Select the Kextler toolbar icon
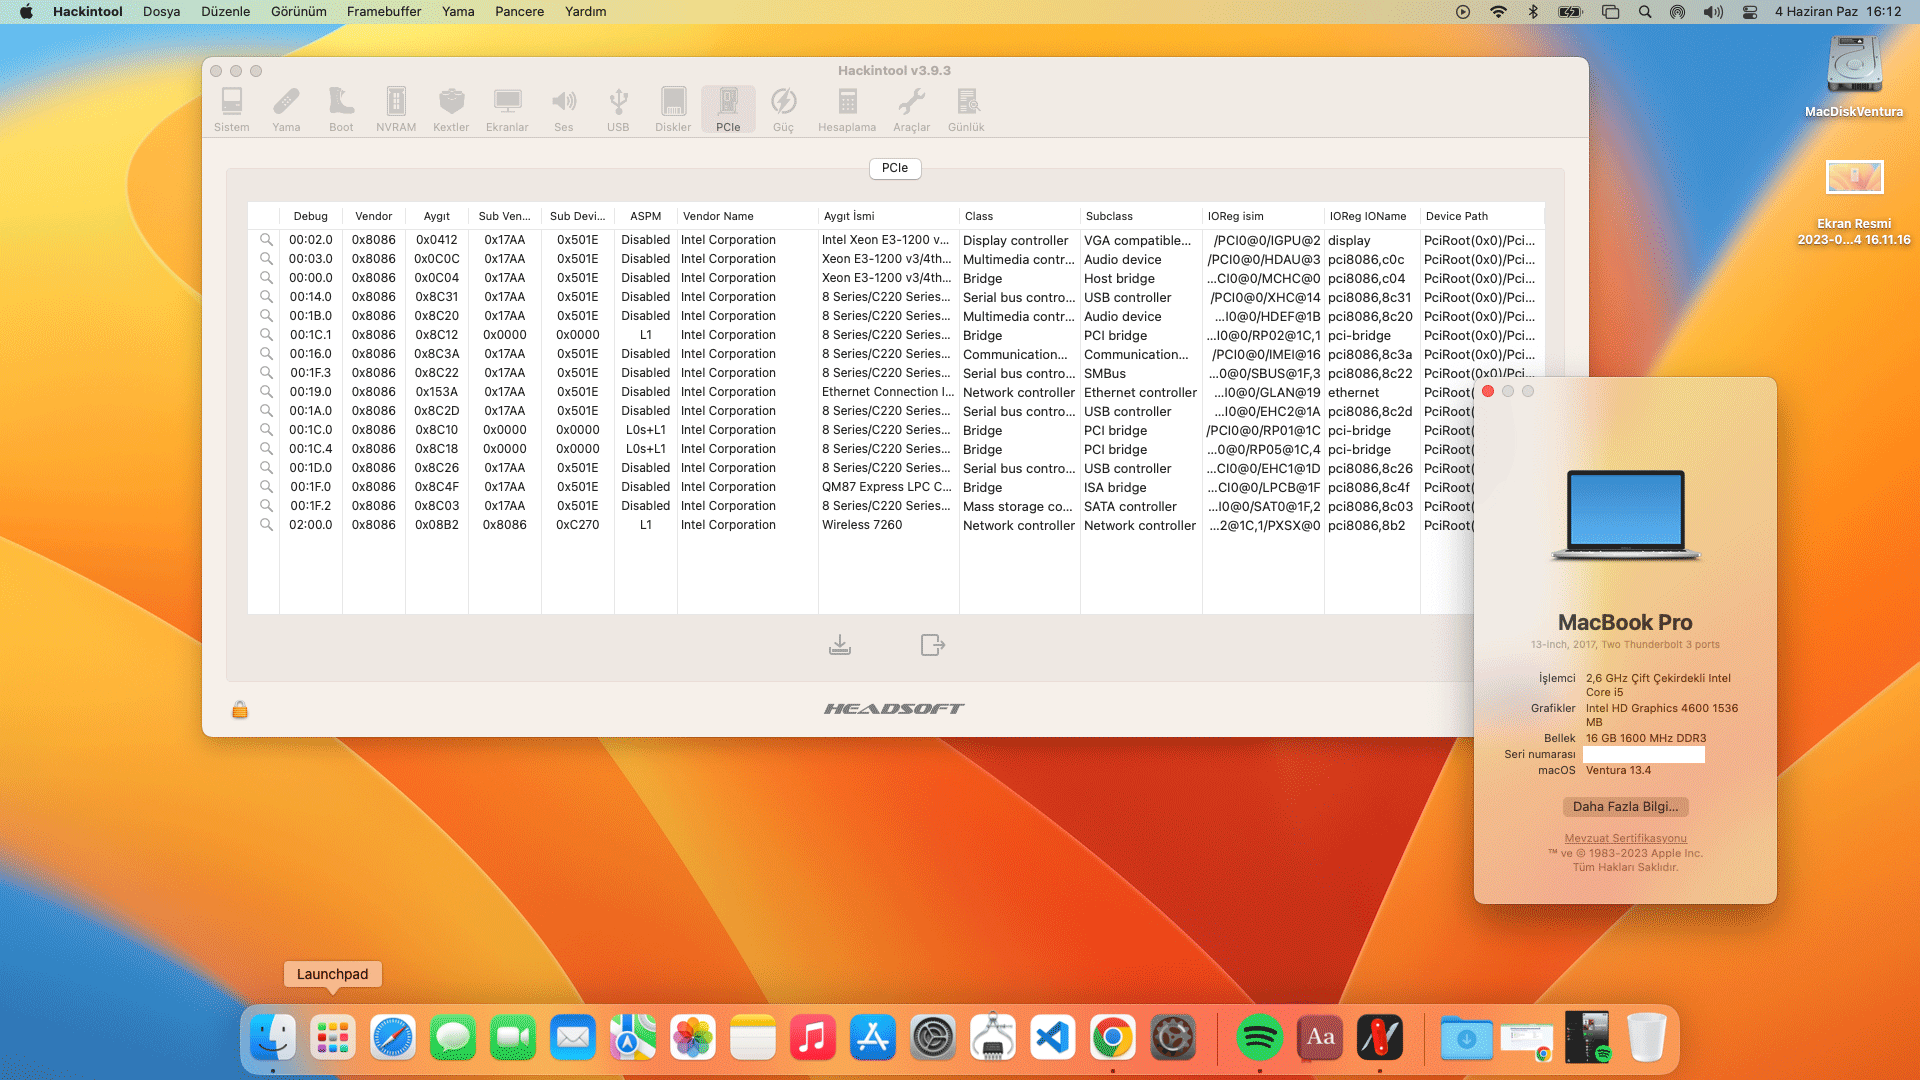This screenshot has height=1080, width=1920. click(451, 108)
